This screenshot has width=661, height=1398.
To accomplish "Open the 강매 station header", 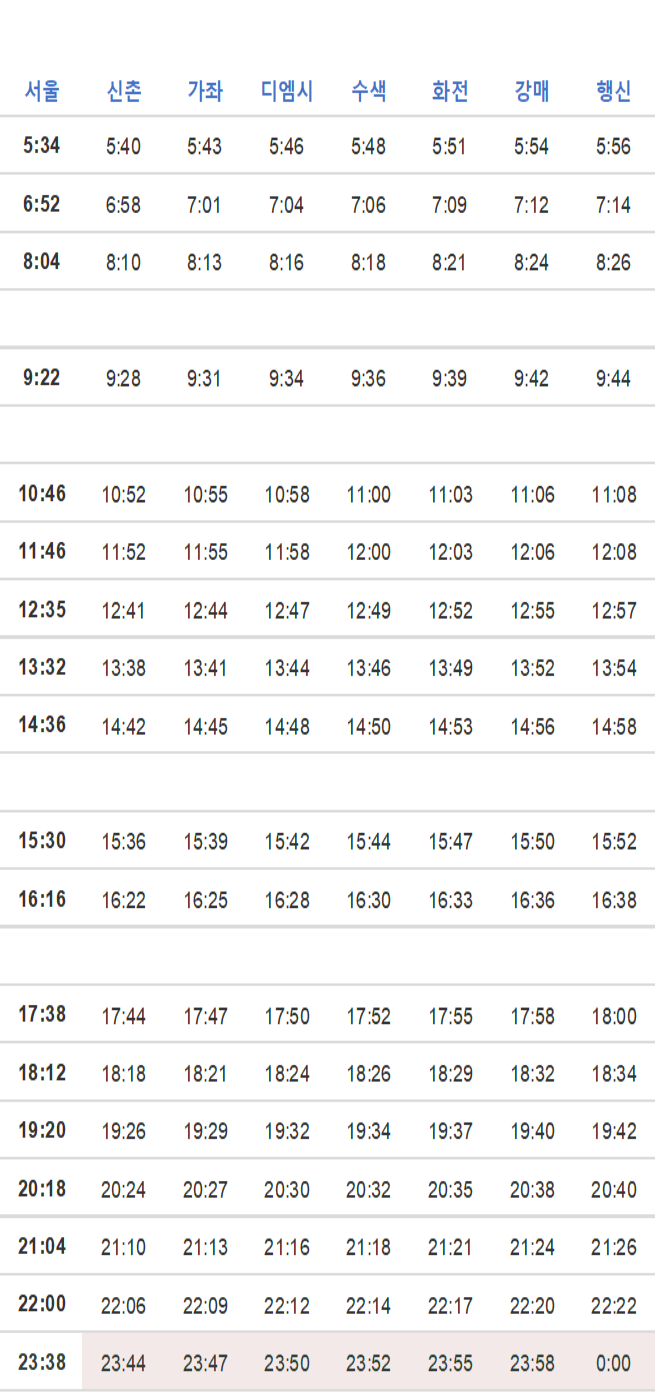I will (531, 92).
